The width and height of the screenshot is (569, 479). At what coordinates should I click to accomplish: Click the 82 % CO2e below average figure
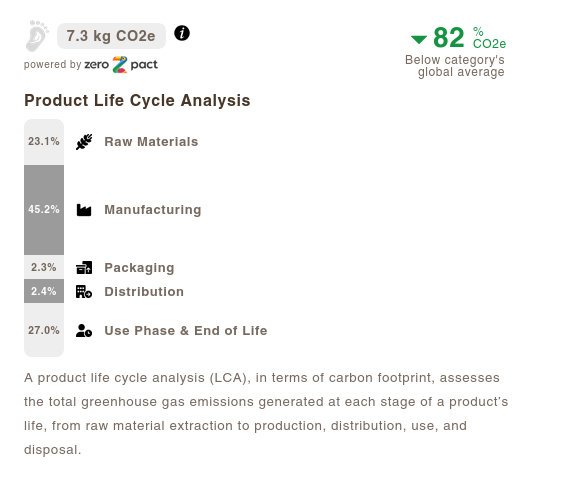pos(458,37)
